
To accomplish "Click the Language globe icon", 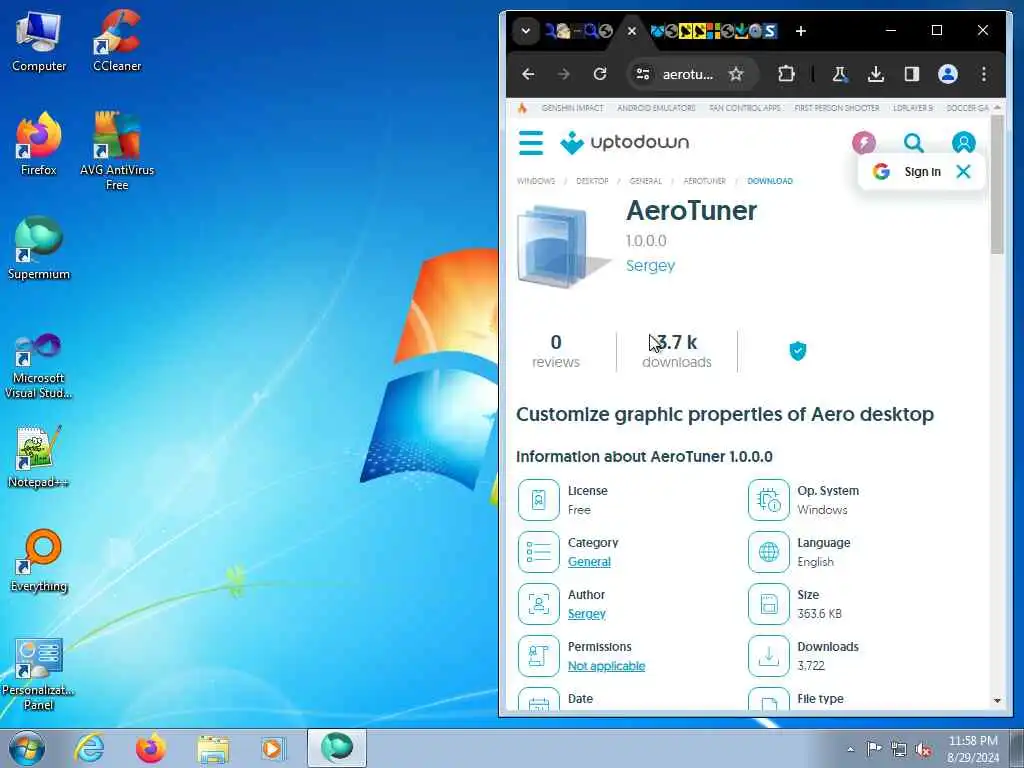I will (x=769, y=552).
